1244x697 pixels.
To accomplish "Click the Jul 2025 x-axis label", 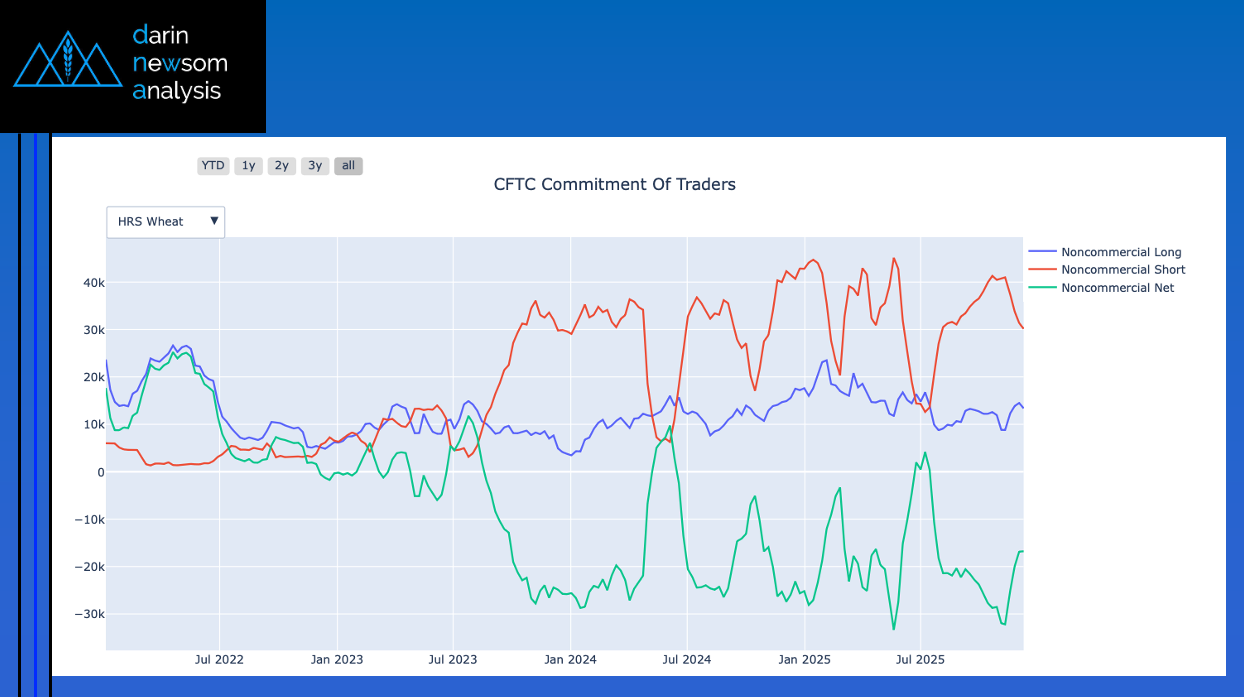I will pos(920,660).
